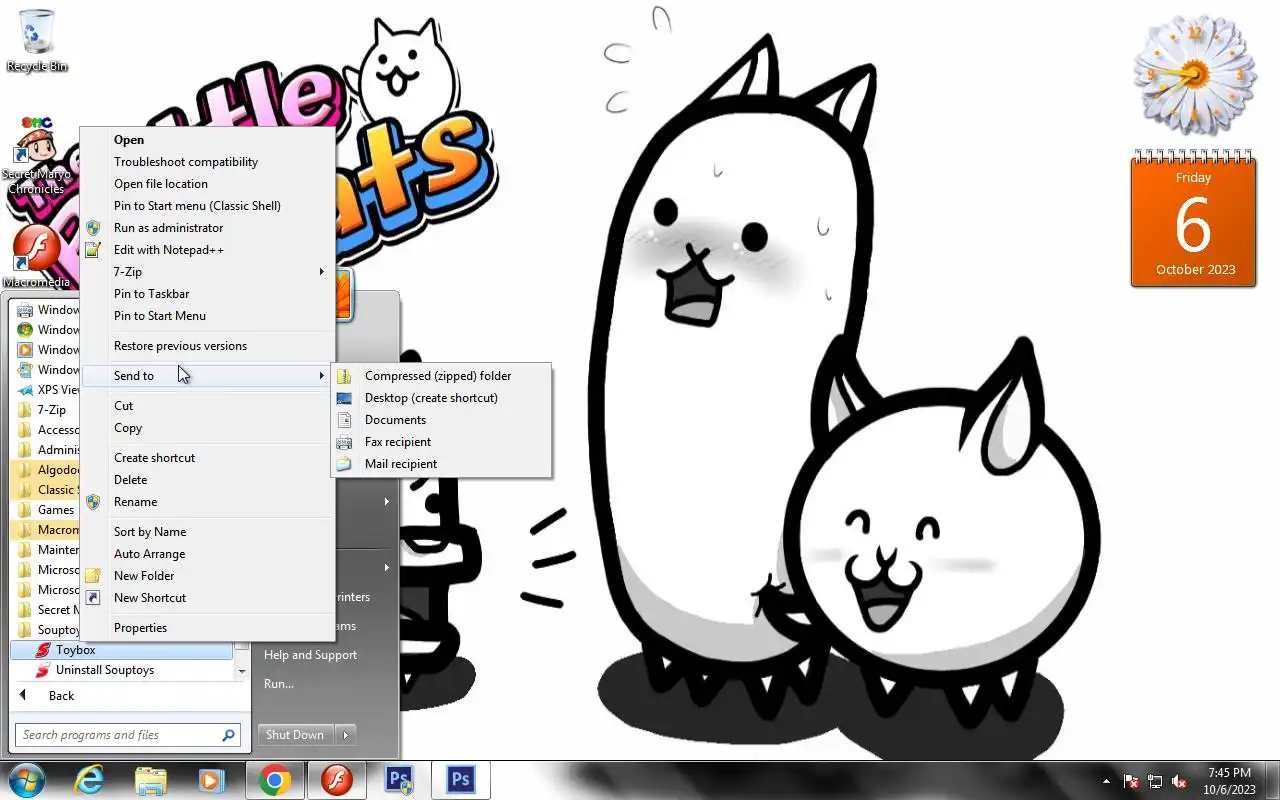Screen dimensions: 1280x800
Task: Click the Action Center flag tray icon
Action: pyautogui.click(x=1131, y=781)
